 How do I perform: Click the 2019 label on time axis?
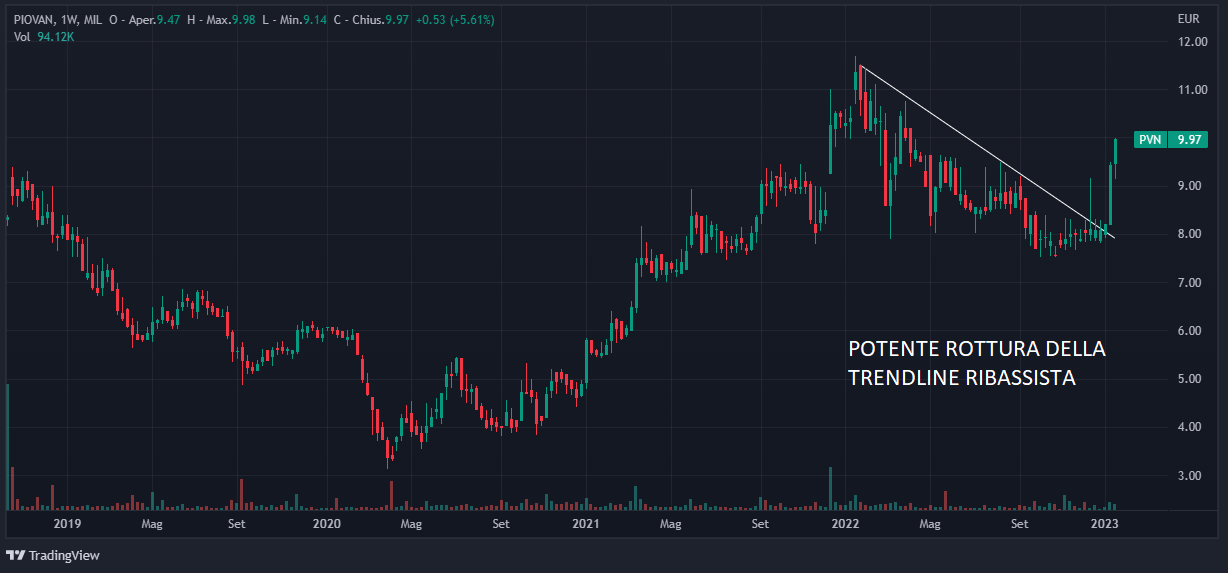click(x=67, y=523)
